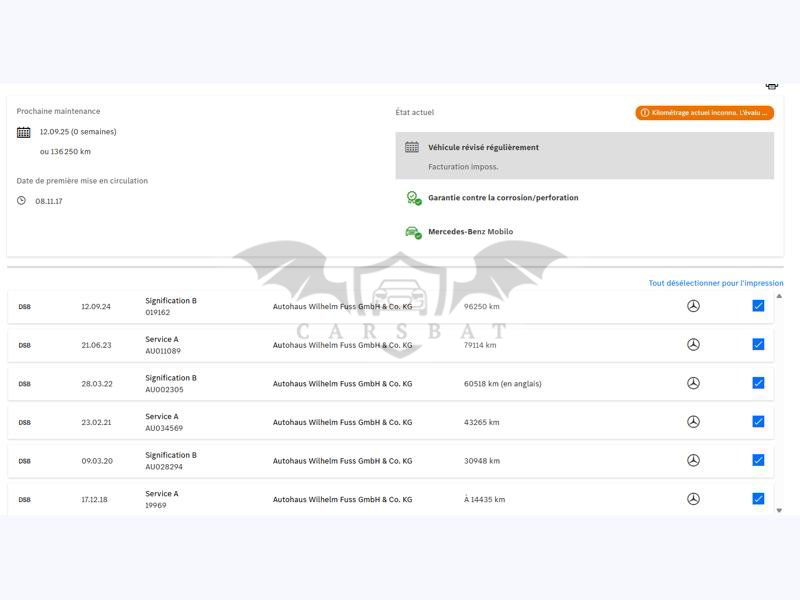Select the Service A AU011089 row
This screenshot has width=800, height=600.
click(x=390, y=345)
